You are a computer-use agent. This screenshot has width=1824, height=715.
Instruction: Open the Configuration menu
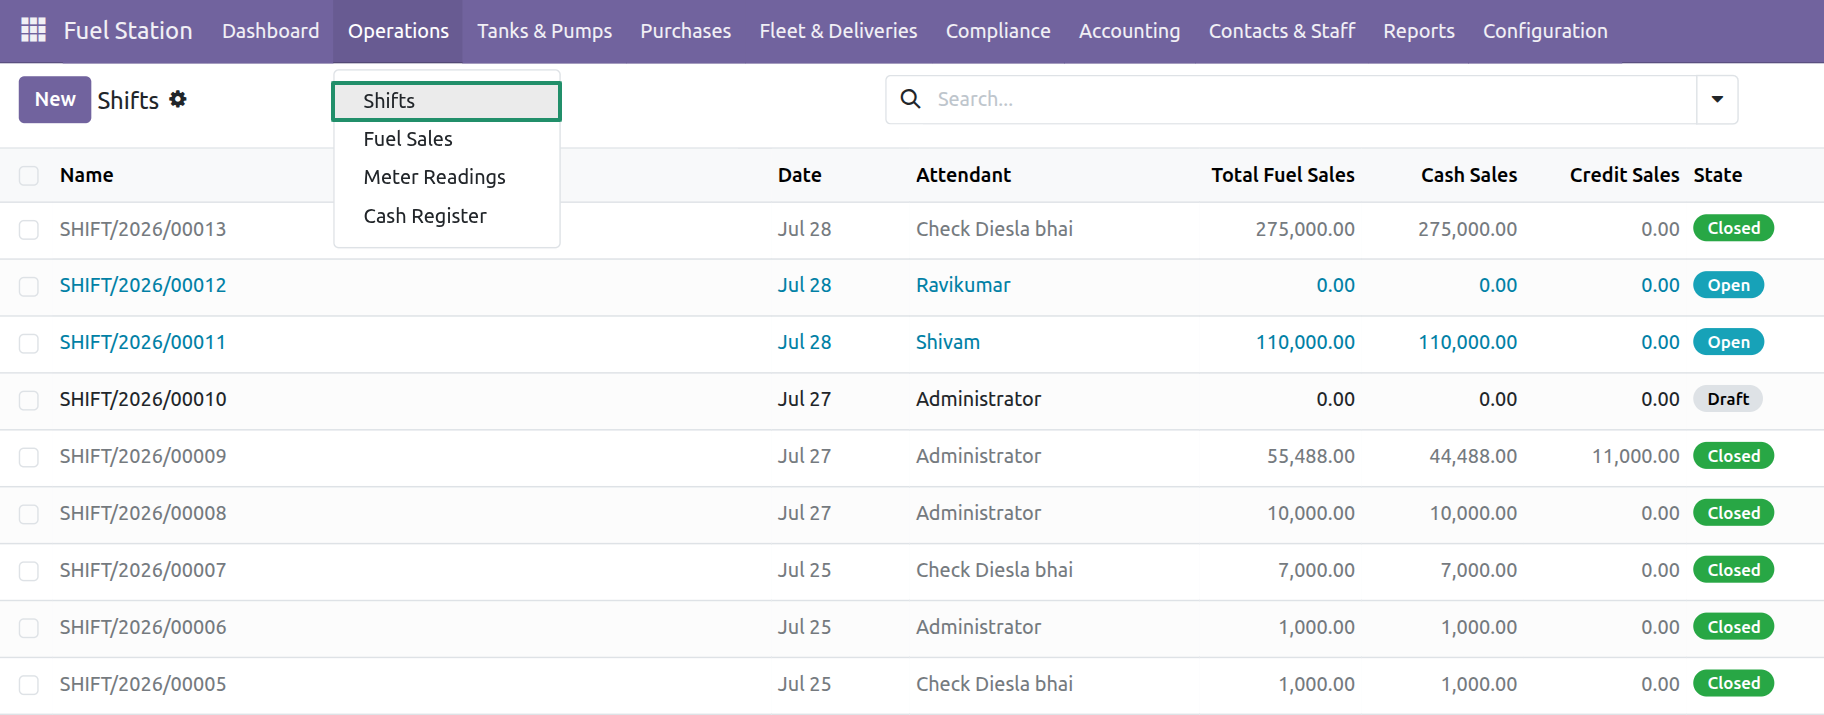pyautogui.click(x=1545, y=31)
